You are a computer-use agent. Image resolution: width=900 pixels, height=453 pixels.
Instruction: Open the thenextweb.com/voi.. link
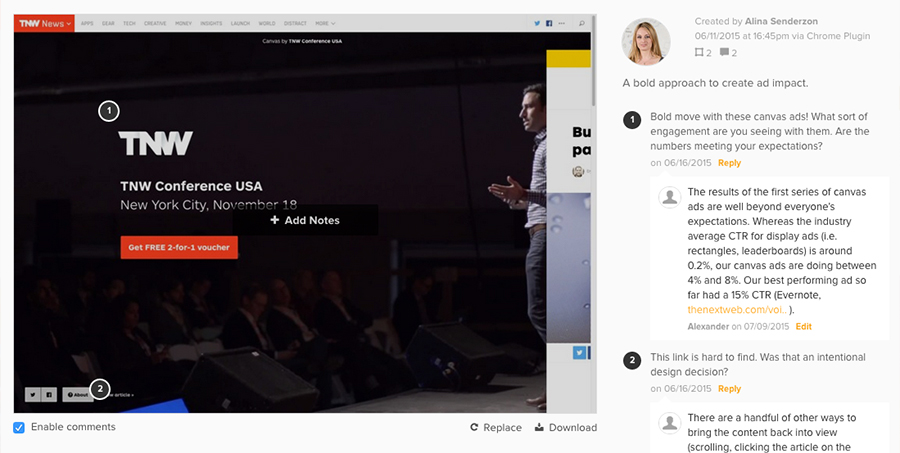tap(737, 310)
